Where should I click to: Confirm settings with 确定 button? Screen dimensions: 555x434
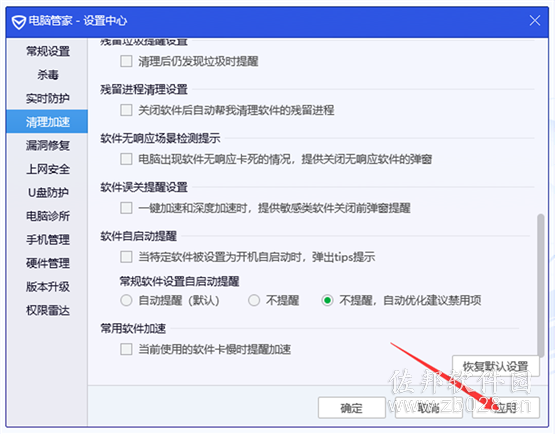point(351,408)
